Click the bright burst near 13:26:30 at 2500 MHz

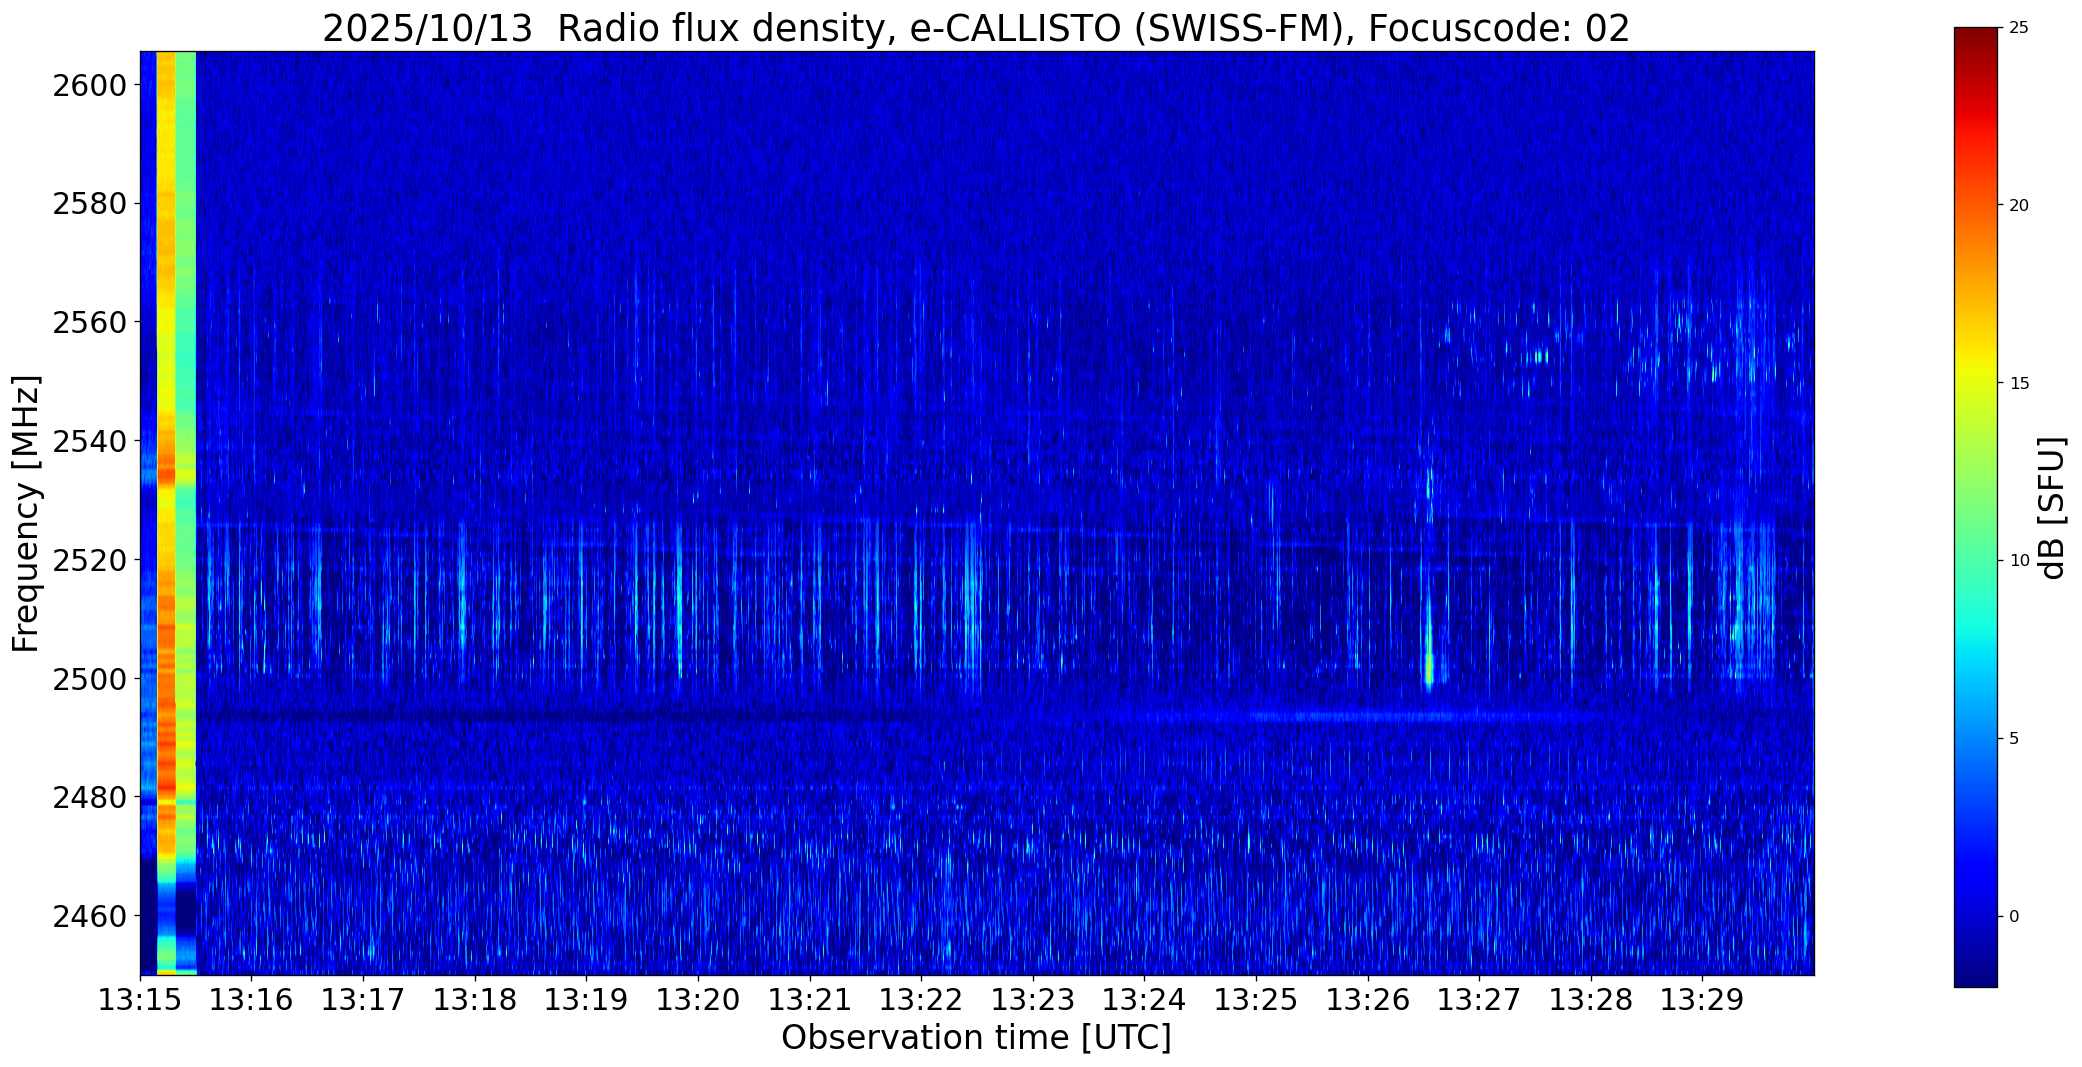tap(1429, 665)
